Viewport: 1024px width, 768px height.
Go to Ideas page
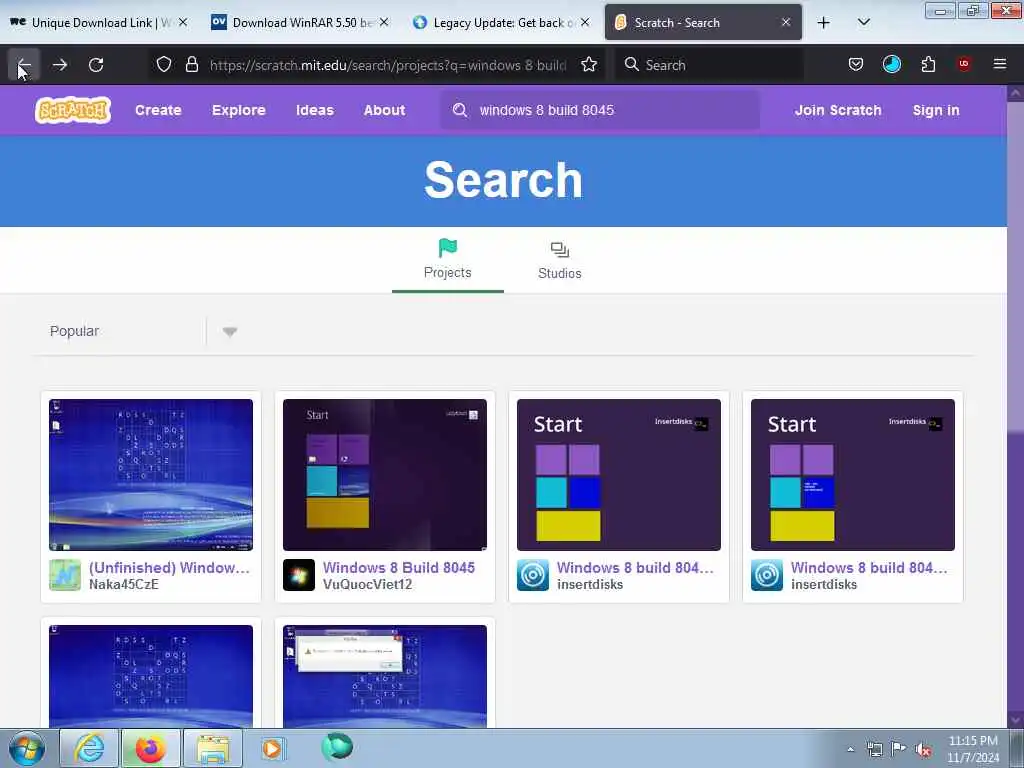(x=315, y=110)
